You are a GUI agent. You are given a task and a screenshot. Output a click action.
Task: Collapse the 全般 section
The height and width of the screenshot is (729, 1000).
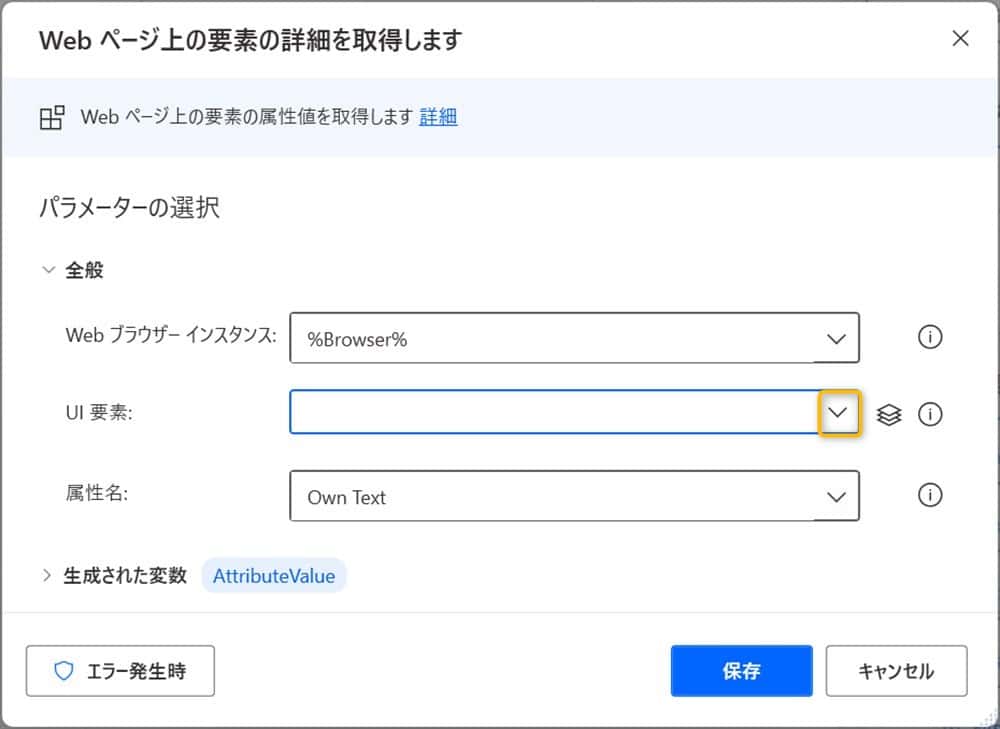coord(48,270)
